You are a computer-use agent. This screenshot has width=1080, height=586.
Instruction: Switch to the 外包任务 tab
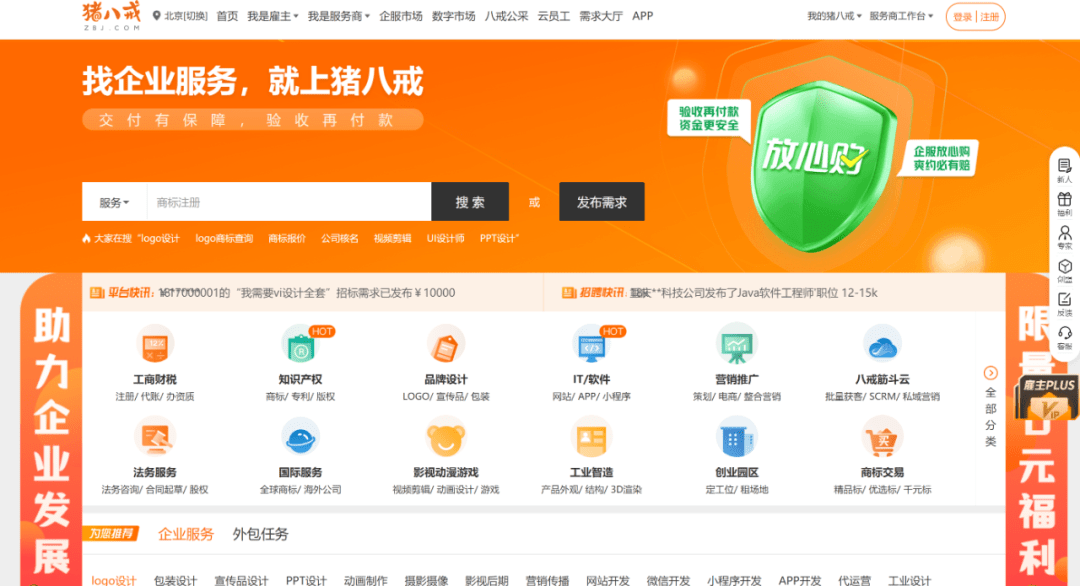click(260, 534)
